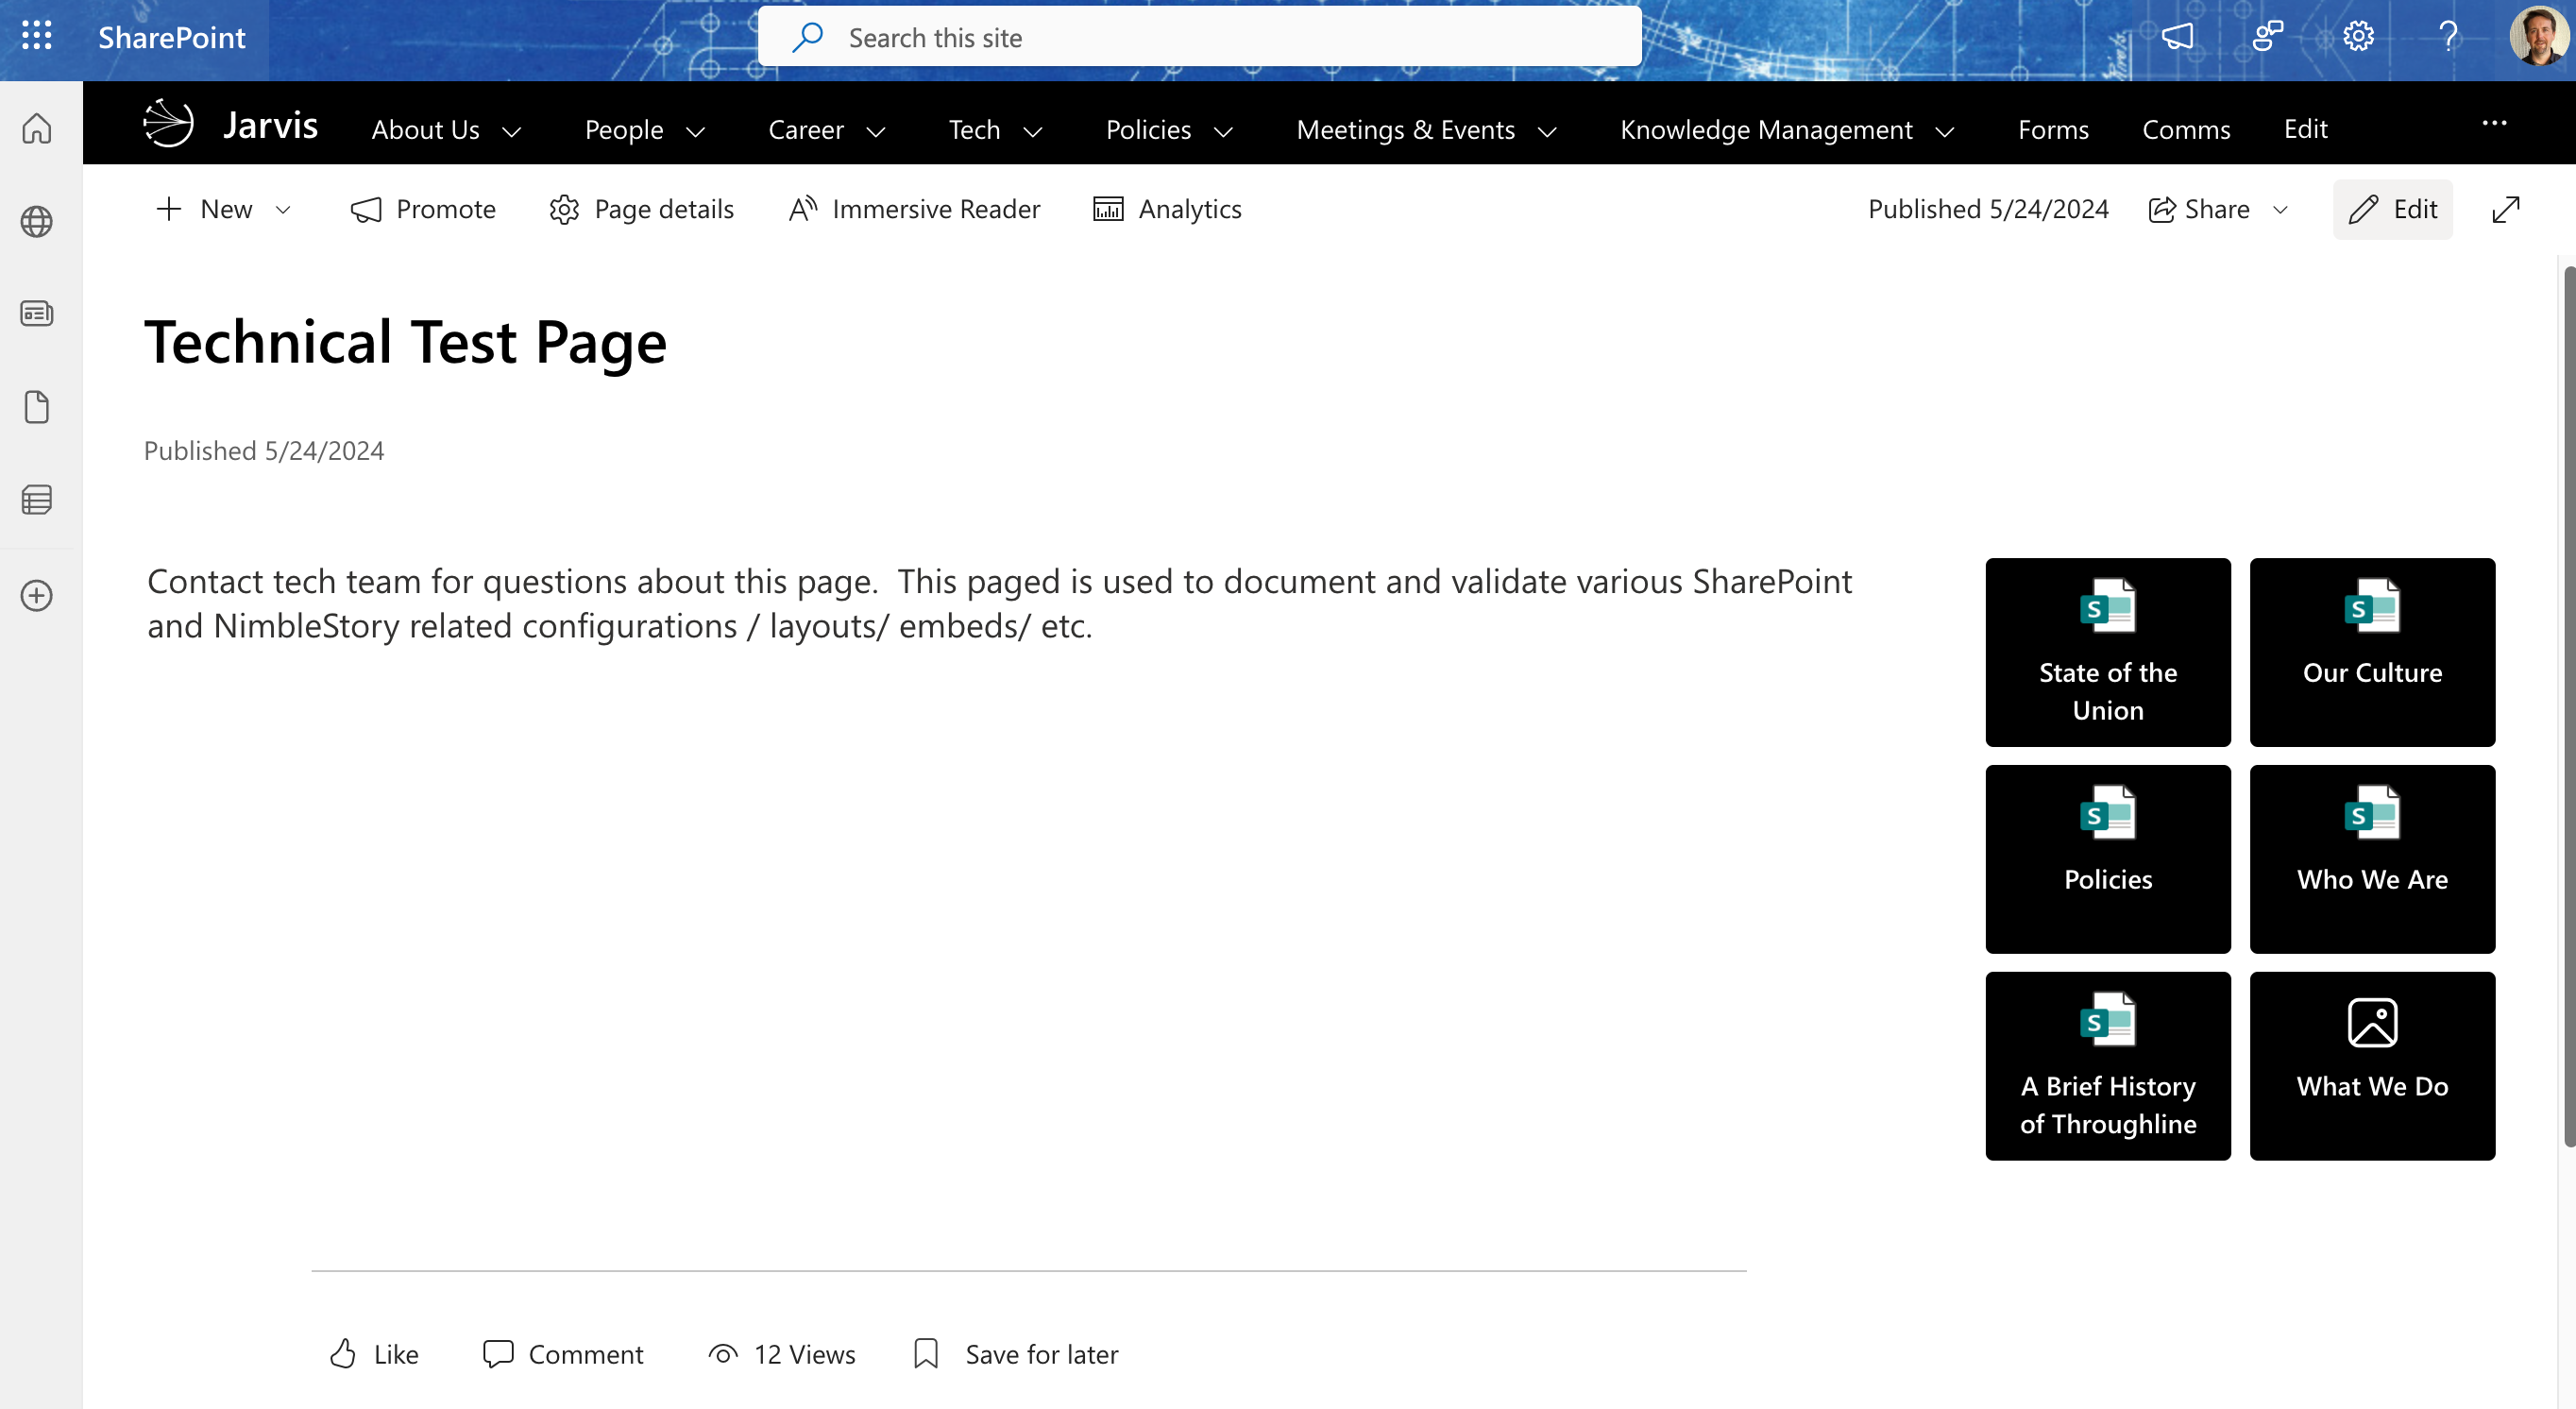Open the lists icon in left sidebar
Viewport: 2576px width, 1409px height.
(x=37, y=499)
